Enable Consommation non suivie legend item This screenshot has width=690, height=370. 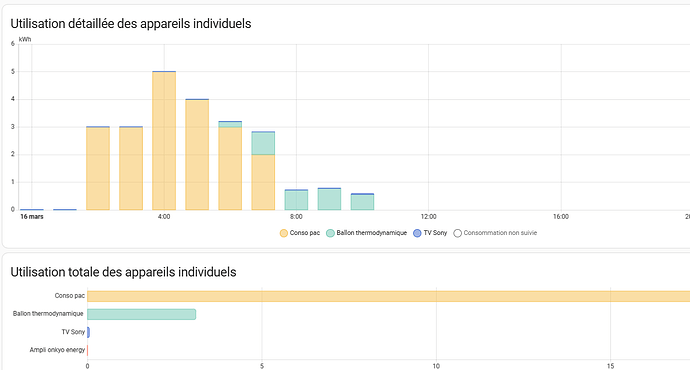click(x=495, y=233)
